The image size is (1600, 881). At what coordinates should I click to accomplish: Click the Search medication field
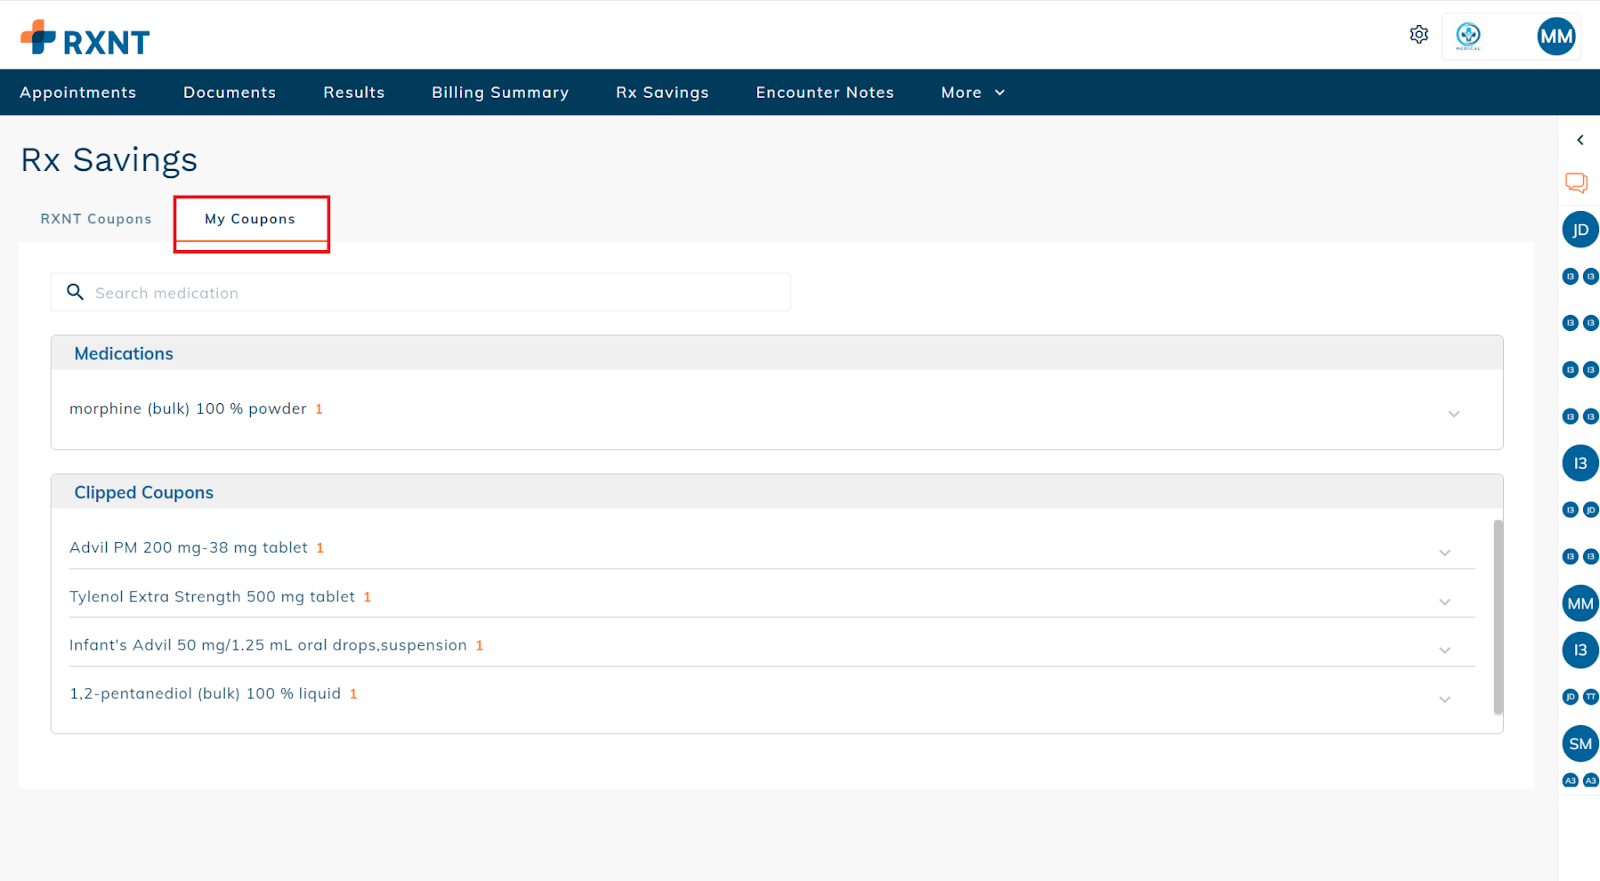coord(420,292)
